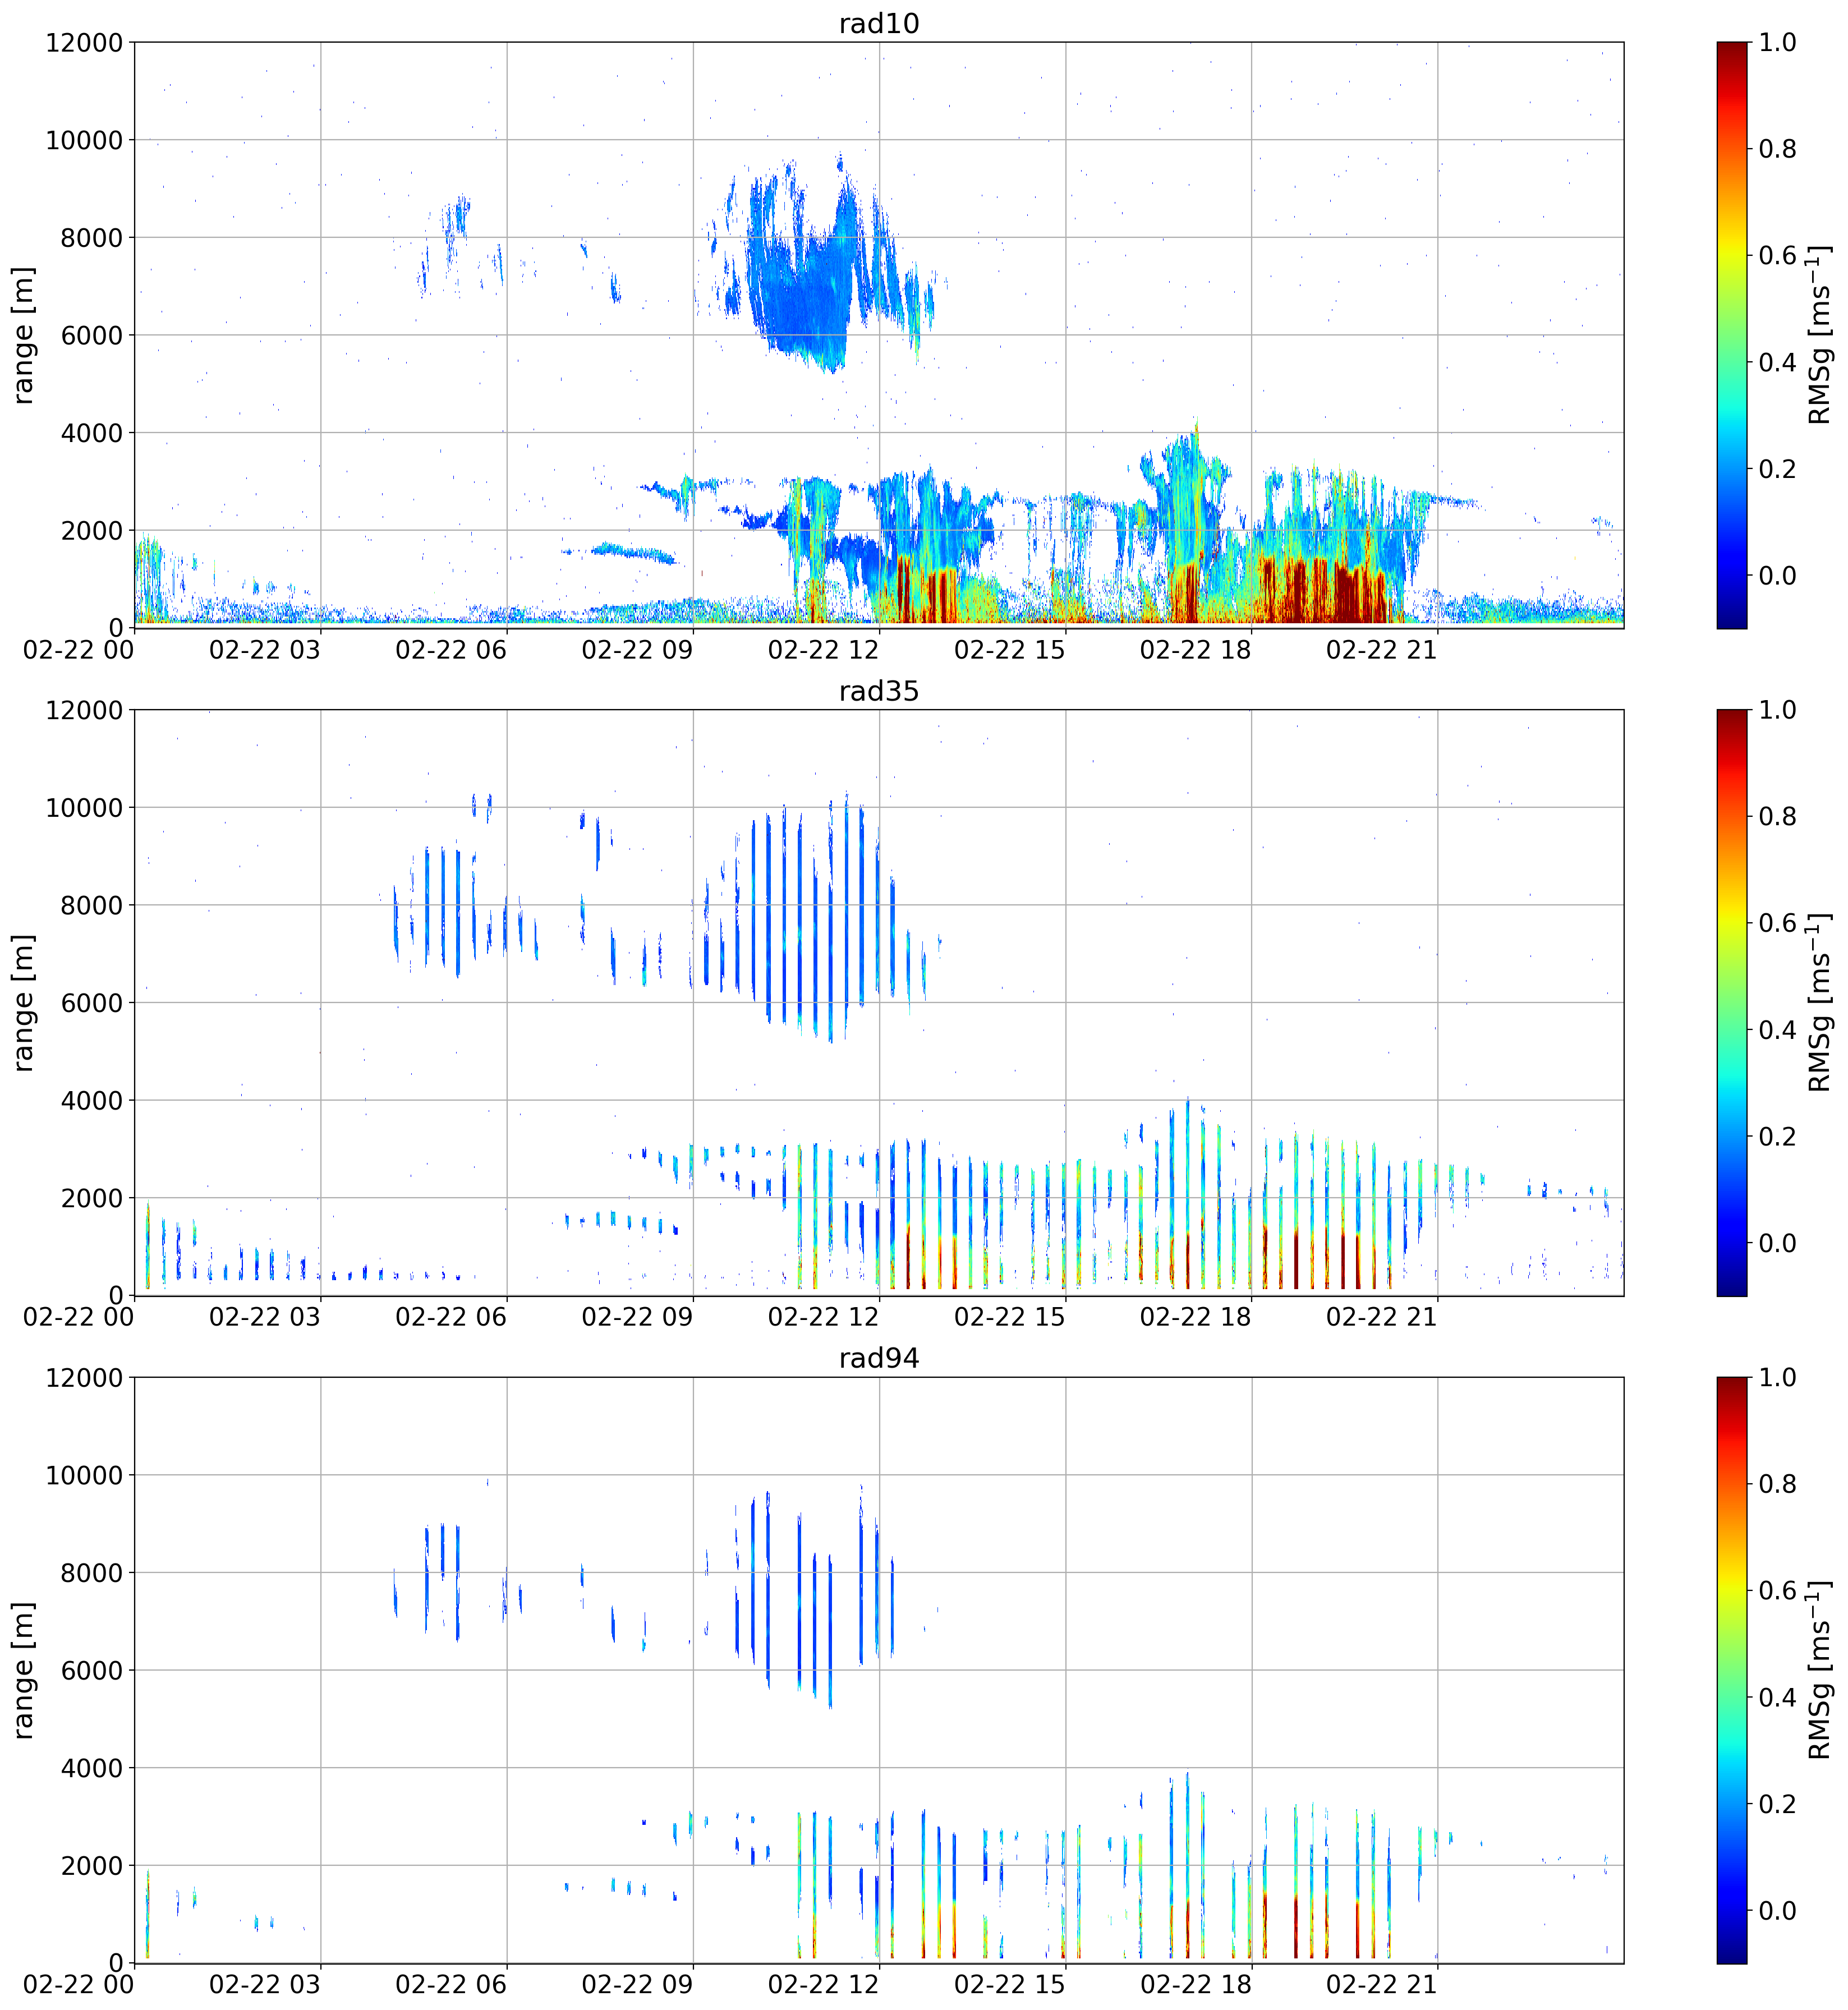Click the "rad10" plot title
The width and height of the screenshot is (1848, 2010).
pyautogui.click(x=878, y=23)
